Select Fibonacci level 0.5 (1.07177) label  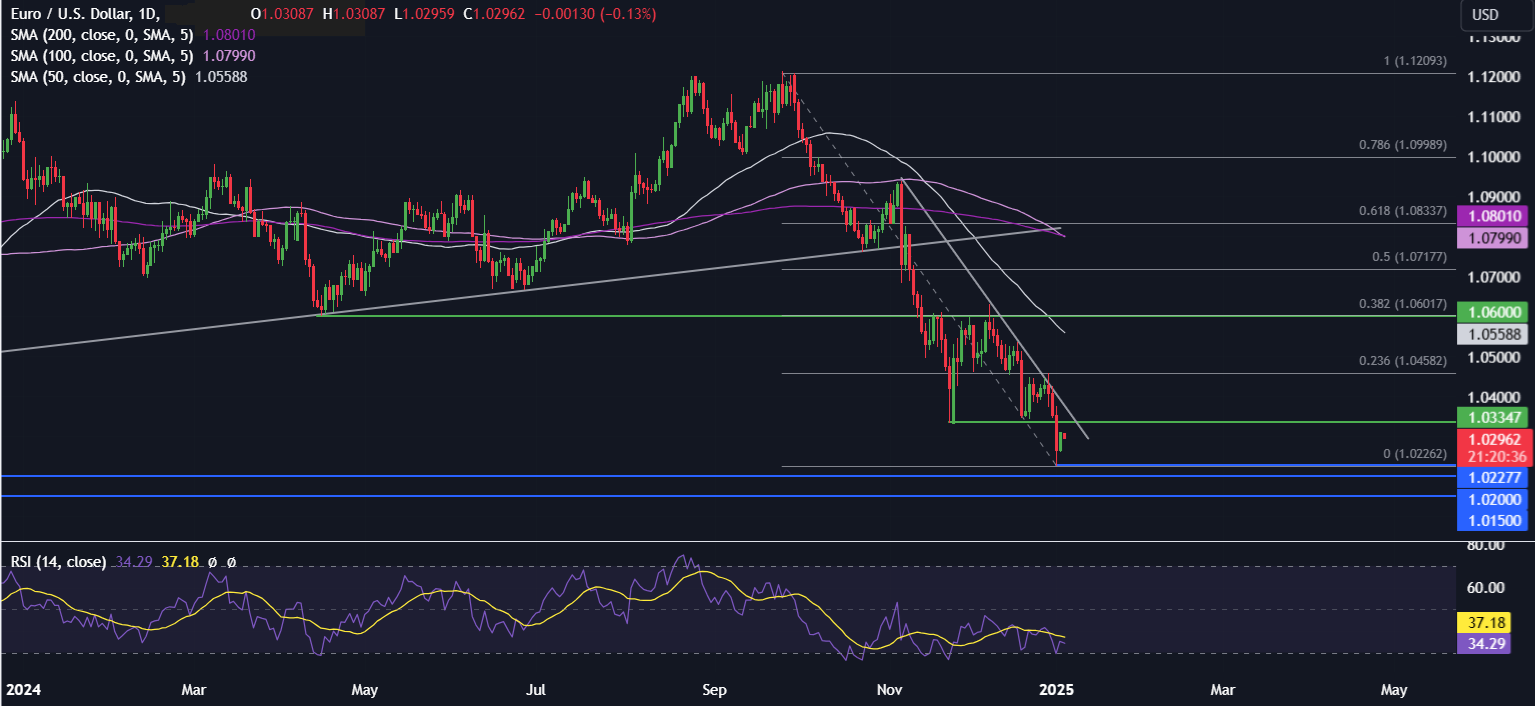click(x=1410, y=257)
